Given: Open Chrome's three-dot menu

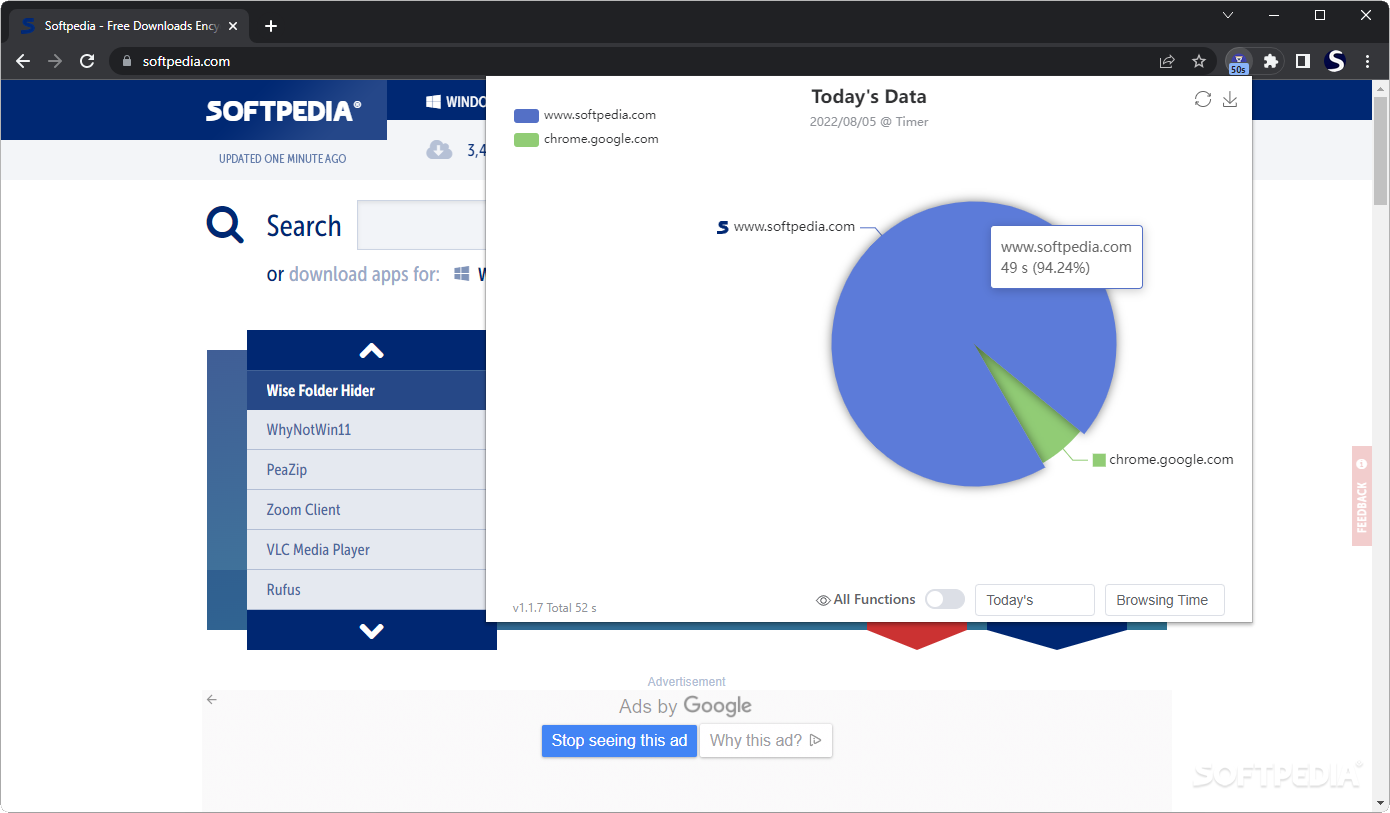Looking at the screenshot, I should (x=1367, y=61).
